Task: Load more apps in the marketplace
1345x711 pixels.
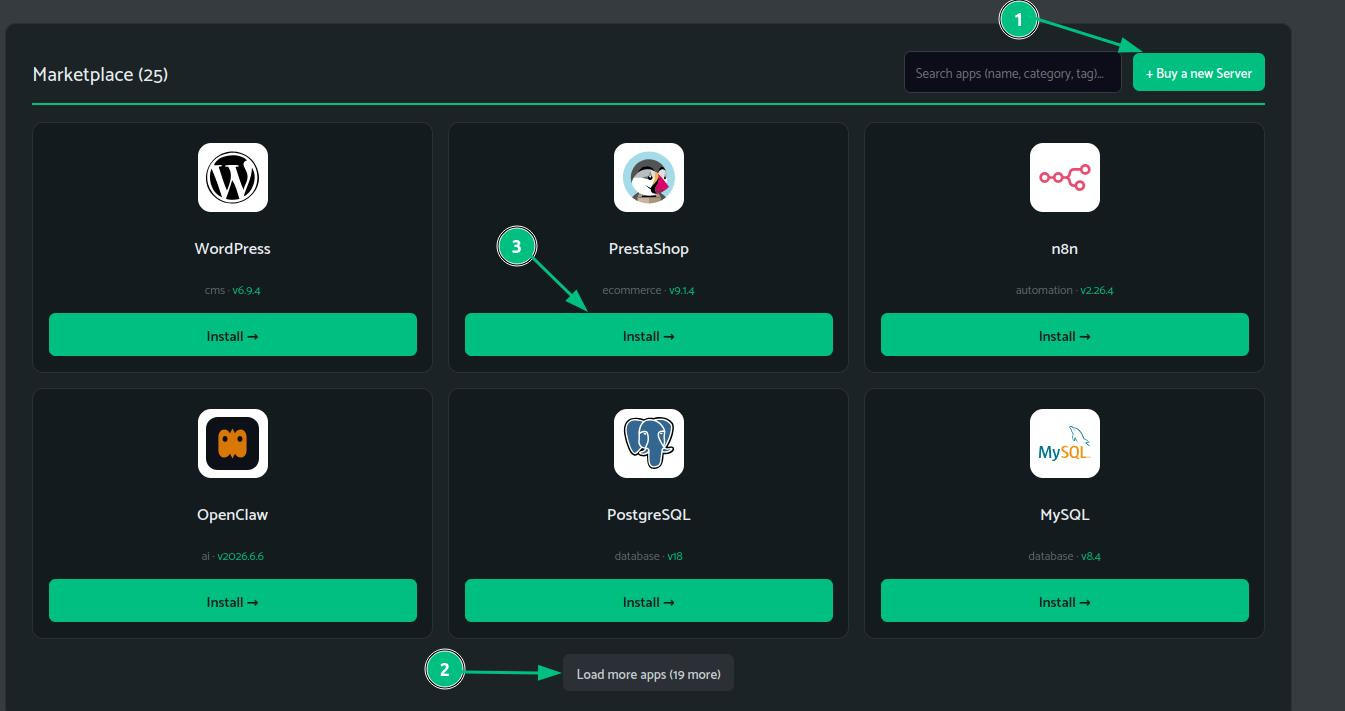Action: pyautogui.click(x=649, y=673)
